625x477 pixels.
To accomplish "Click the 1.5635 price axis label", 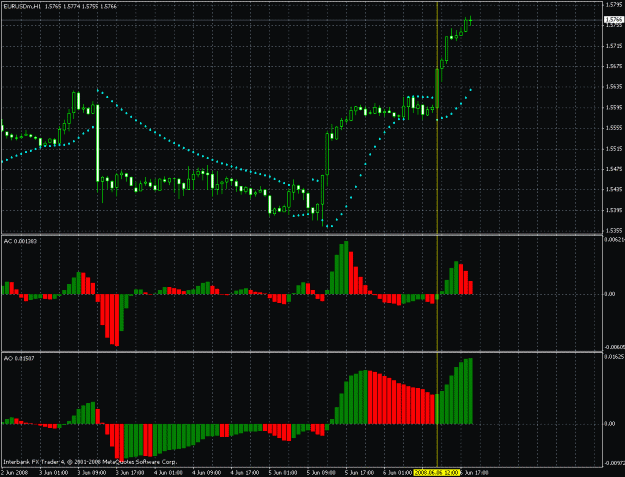I will (614, 86).
